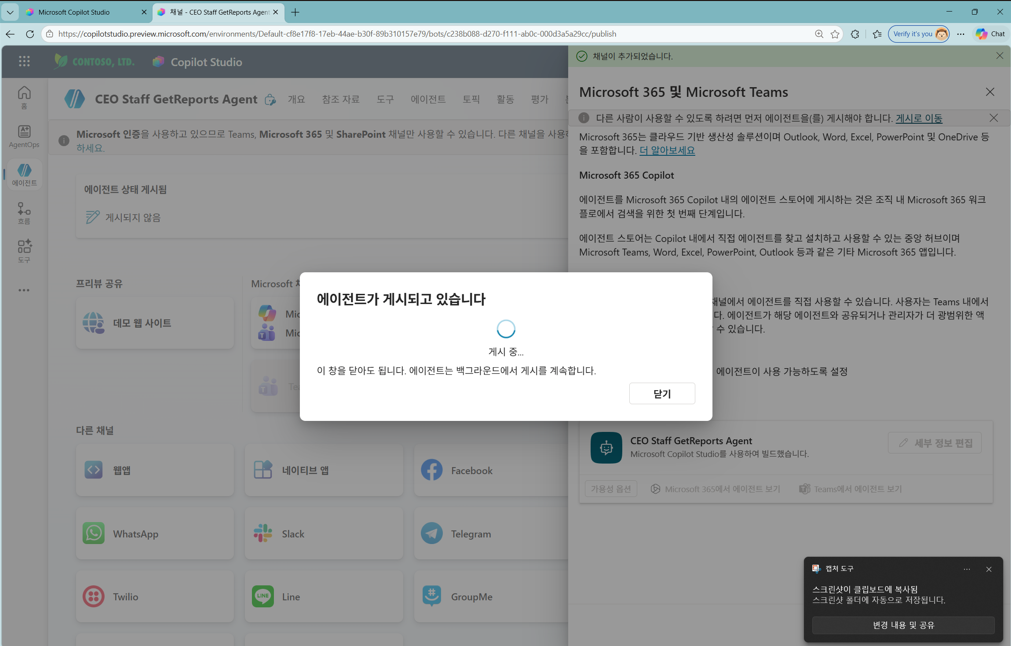Open the 더 알아보세요 link
Viewport: 1011px width, 646px height.
(667, 150)
